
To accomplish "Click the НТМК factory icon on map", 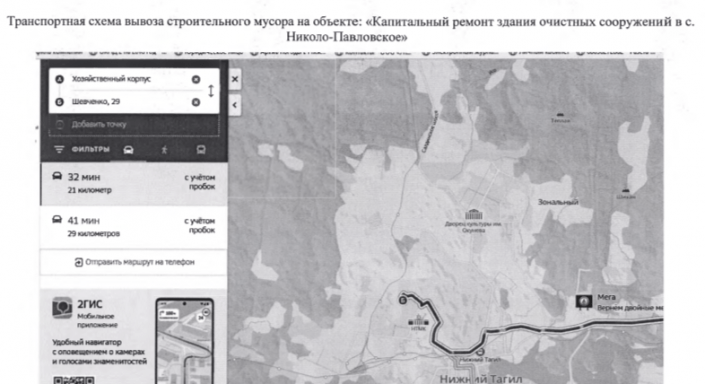I will [x=419, y=320].
